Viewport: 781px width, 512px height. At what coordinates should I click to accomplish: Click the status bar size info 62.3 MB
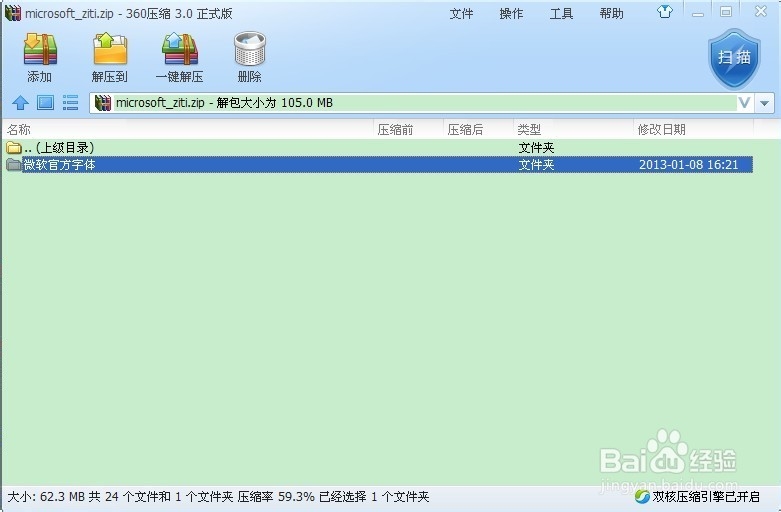46,497
